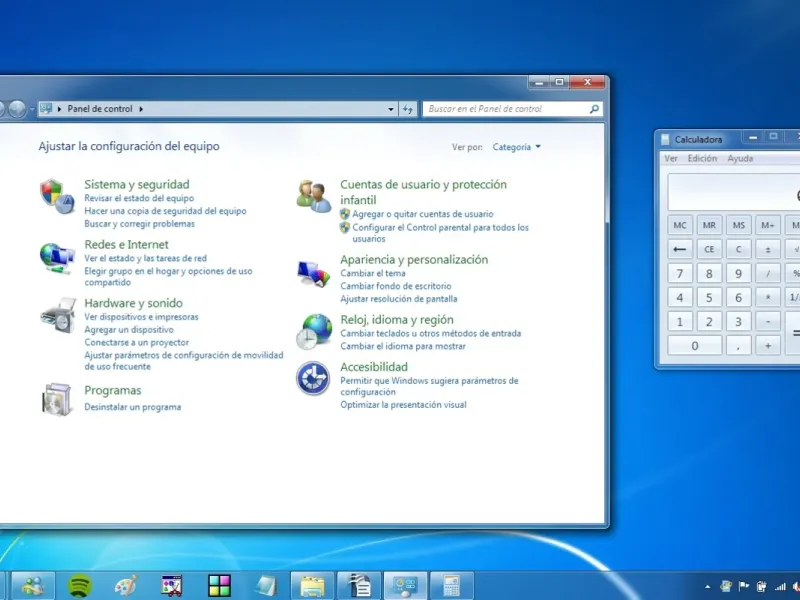Viewport: 800px width, 600px height.
Task: Click Ver dispositivos e impresoras
Action: (x=141, y=317)
